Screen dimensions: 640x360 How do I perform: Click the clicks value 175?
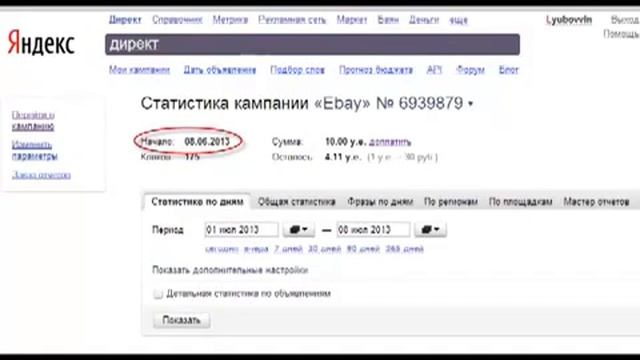point(192,157)
